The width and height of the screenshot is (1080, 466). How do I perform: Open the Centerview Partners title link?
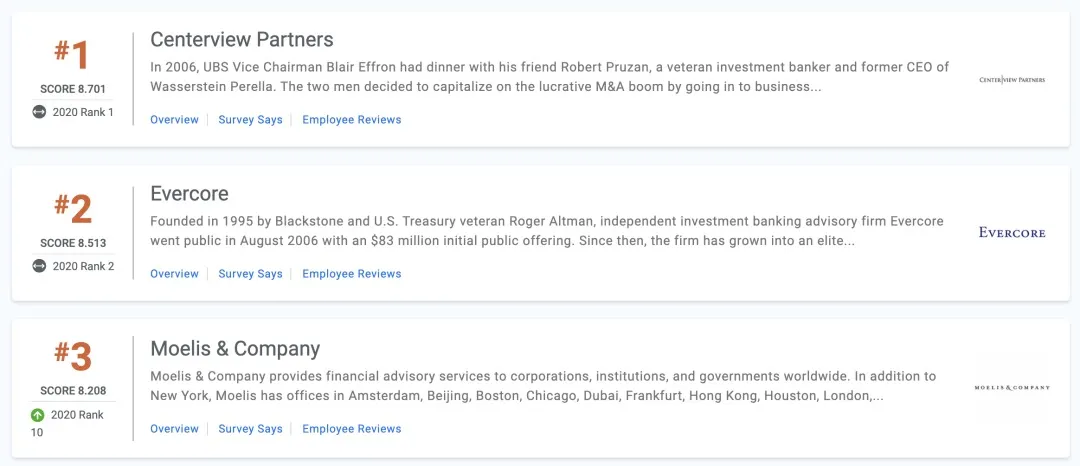(x=242, y=40)
